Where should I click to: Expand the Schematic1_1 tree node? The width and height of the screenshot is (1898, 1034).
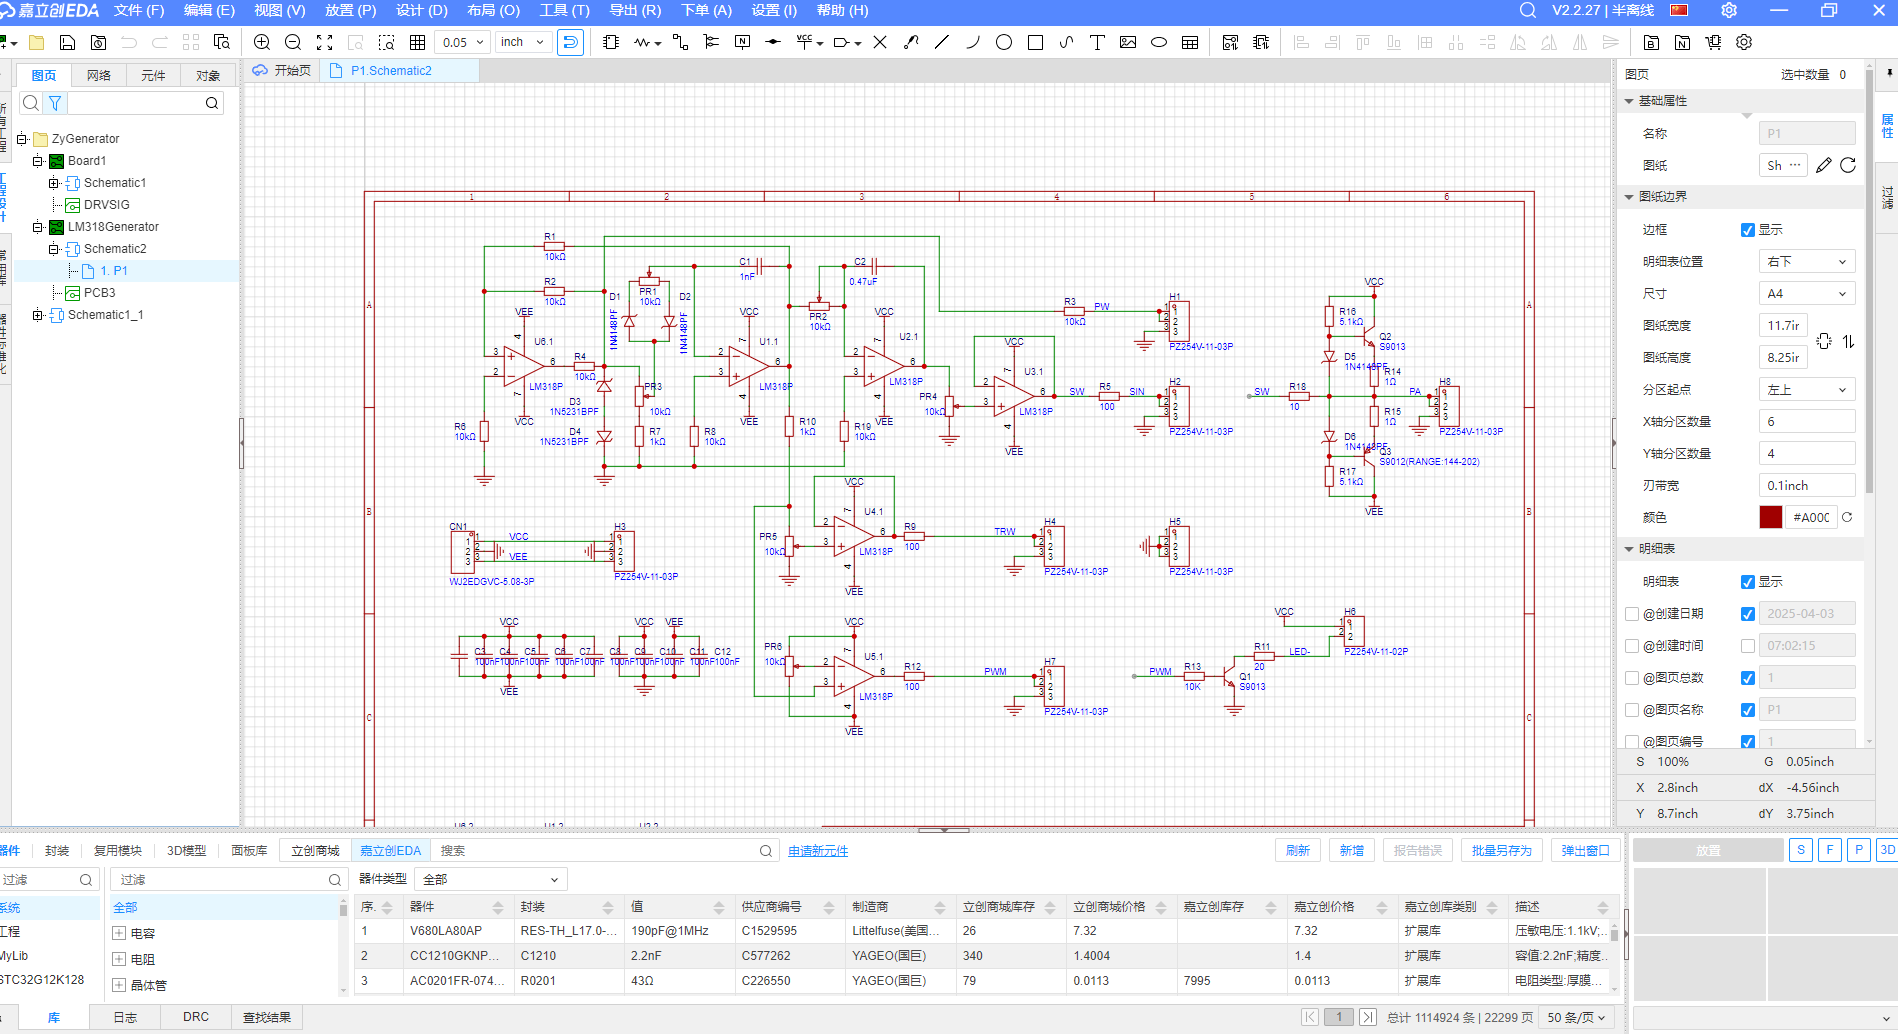tap(38, 315)
